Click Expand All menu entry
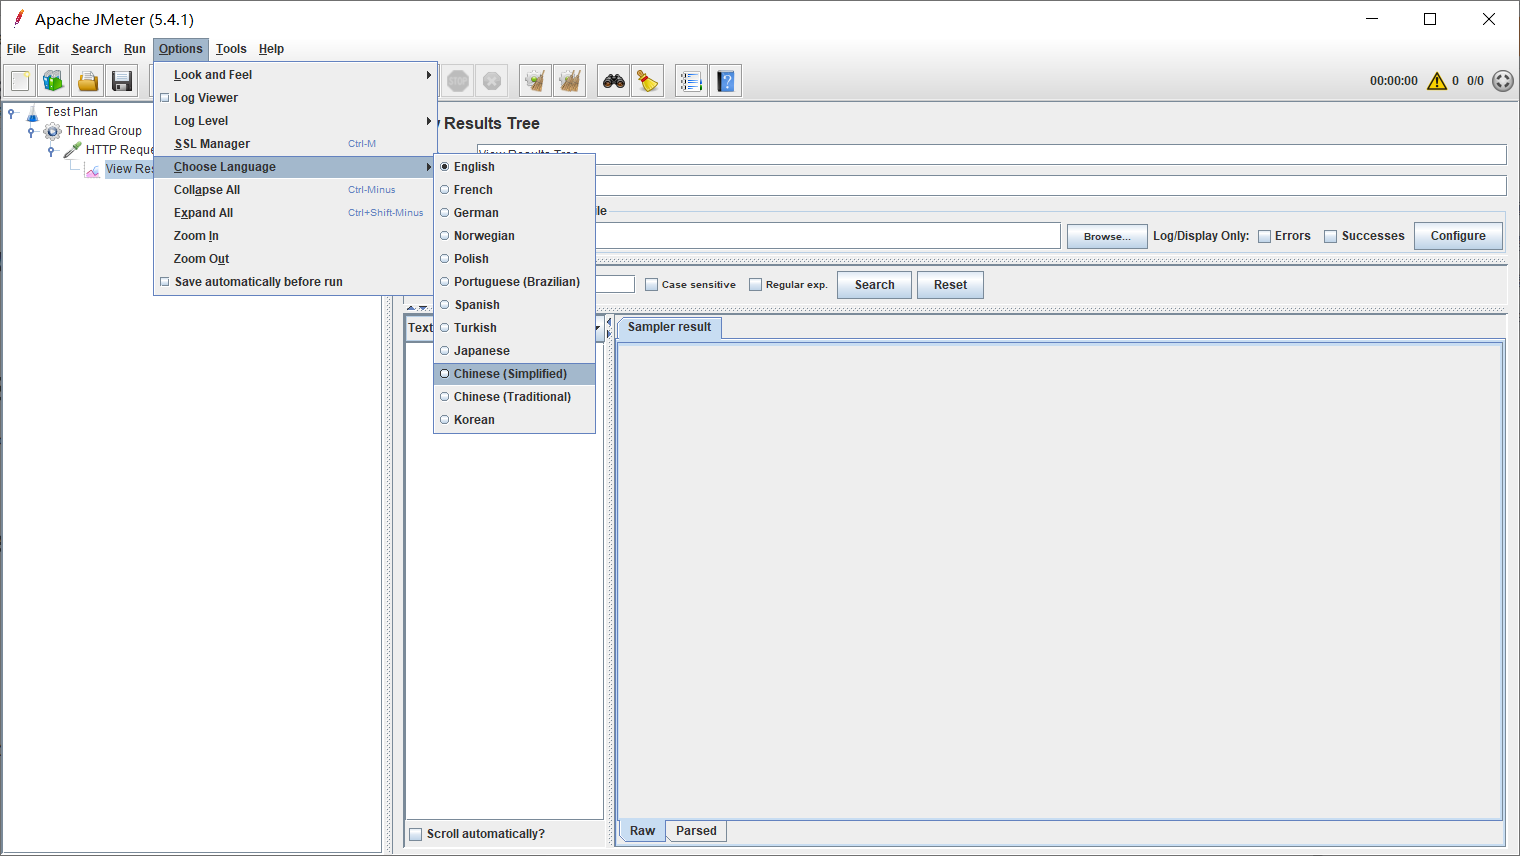 [295, 213]
